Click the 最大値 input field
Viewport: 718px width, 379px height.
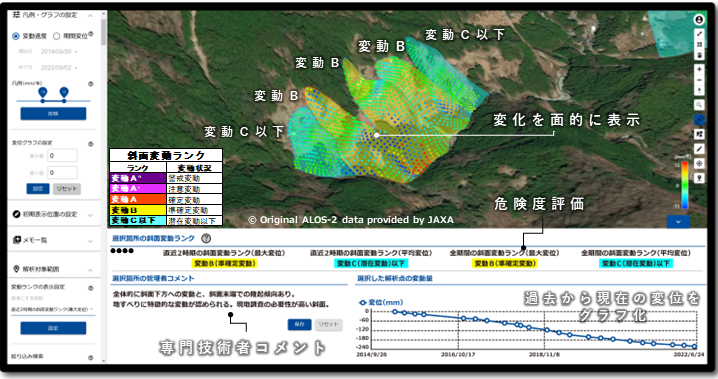tap(62, 156)
